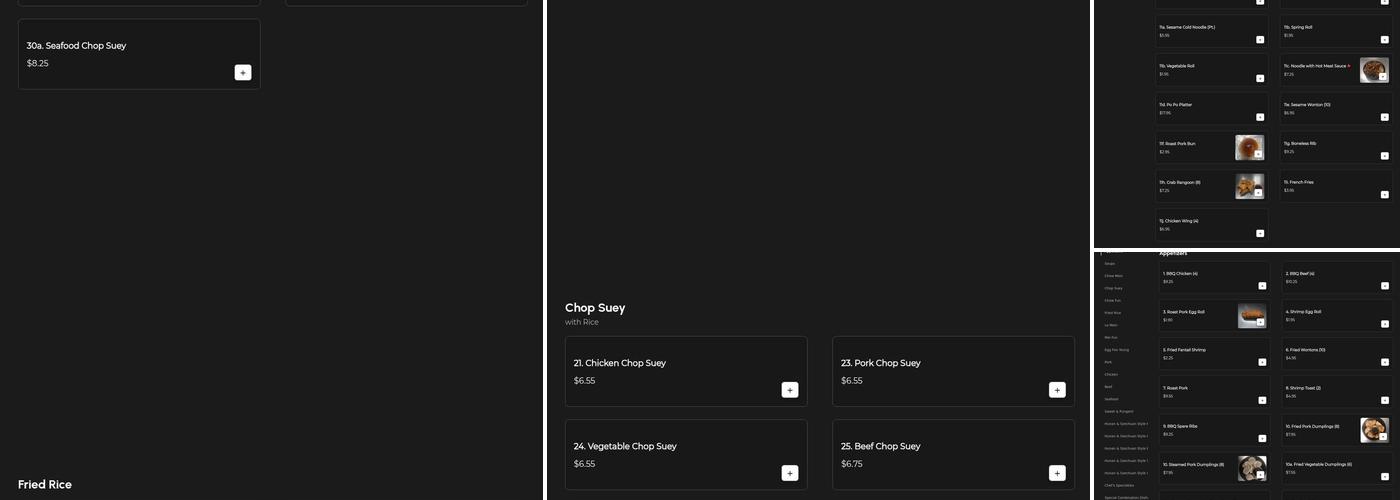Select Fried Rice category in sidebar
This screenshot has height=500, width=1400.
[x=1112, y=313]
